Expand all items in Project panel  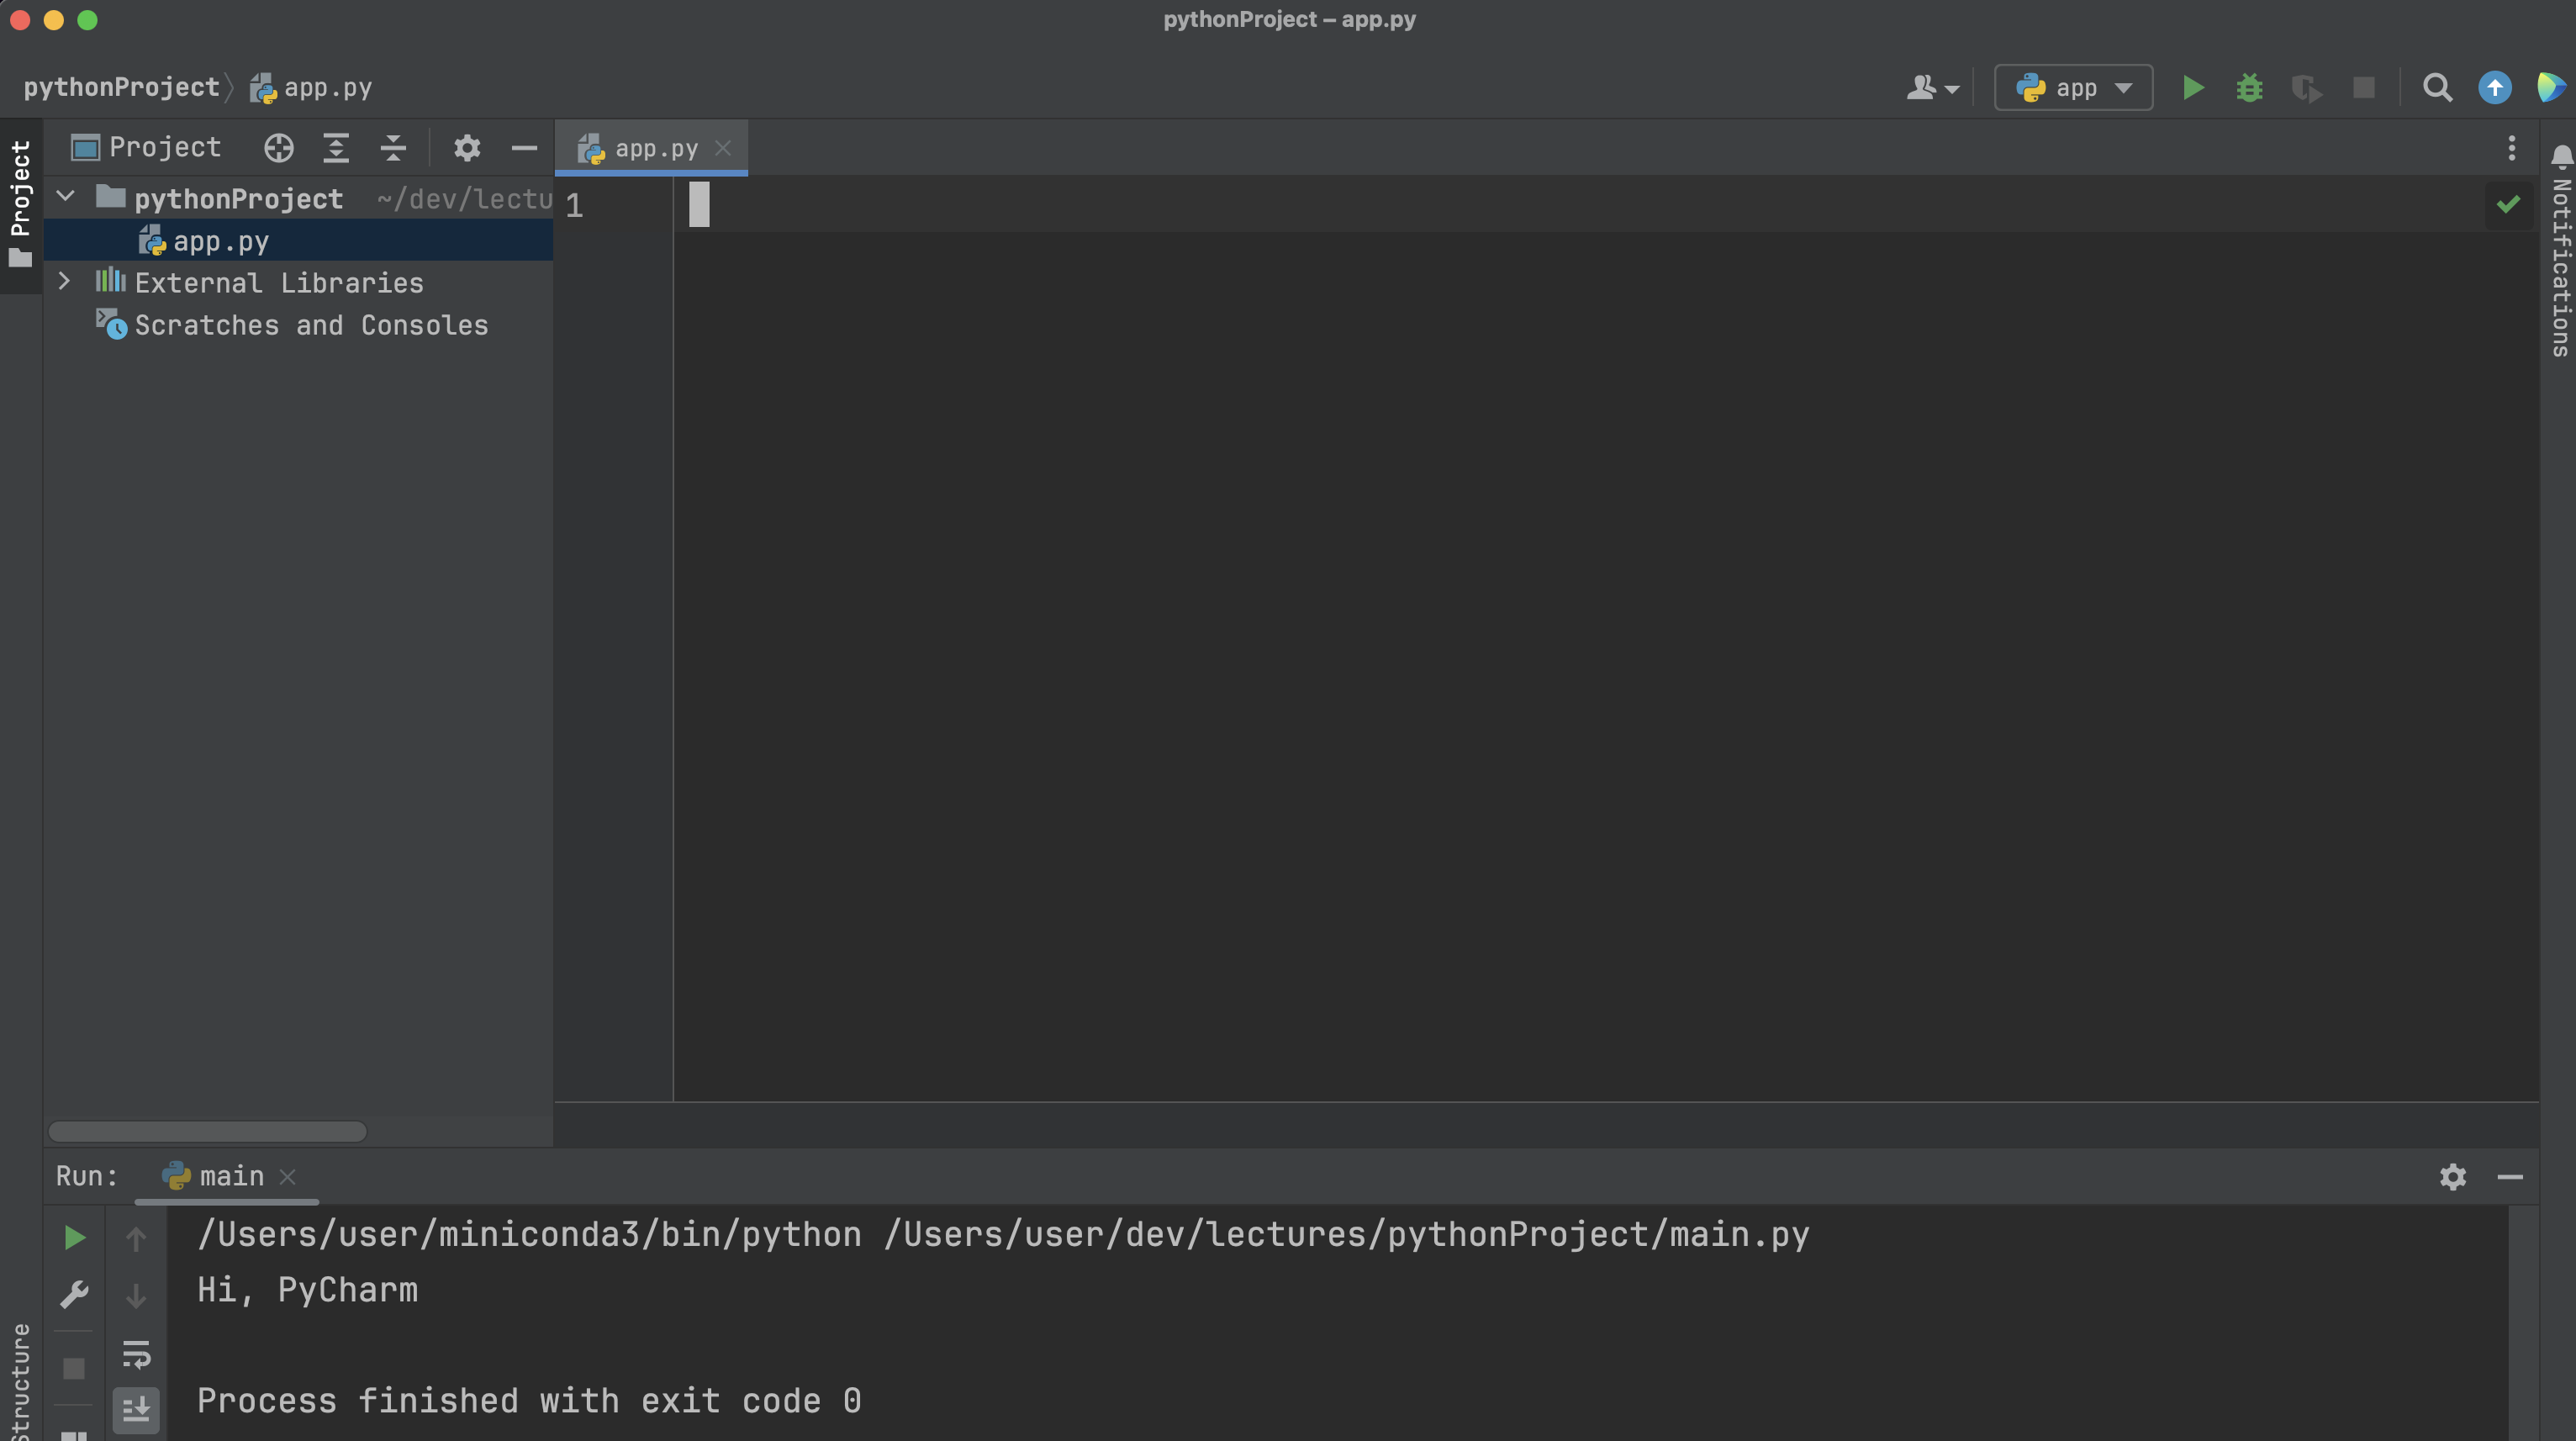(x=336, y=148)
